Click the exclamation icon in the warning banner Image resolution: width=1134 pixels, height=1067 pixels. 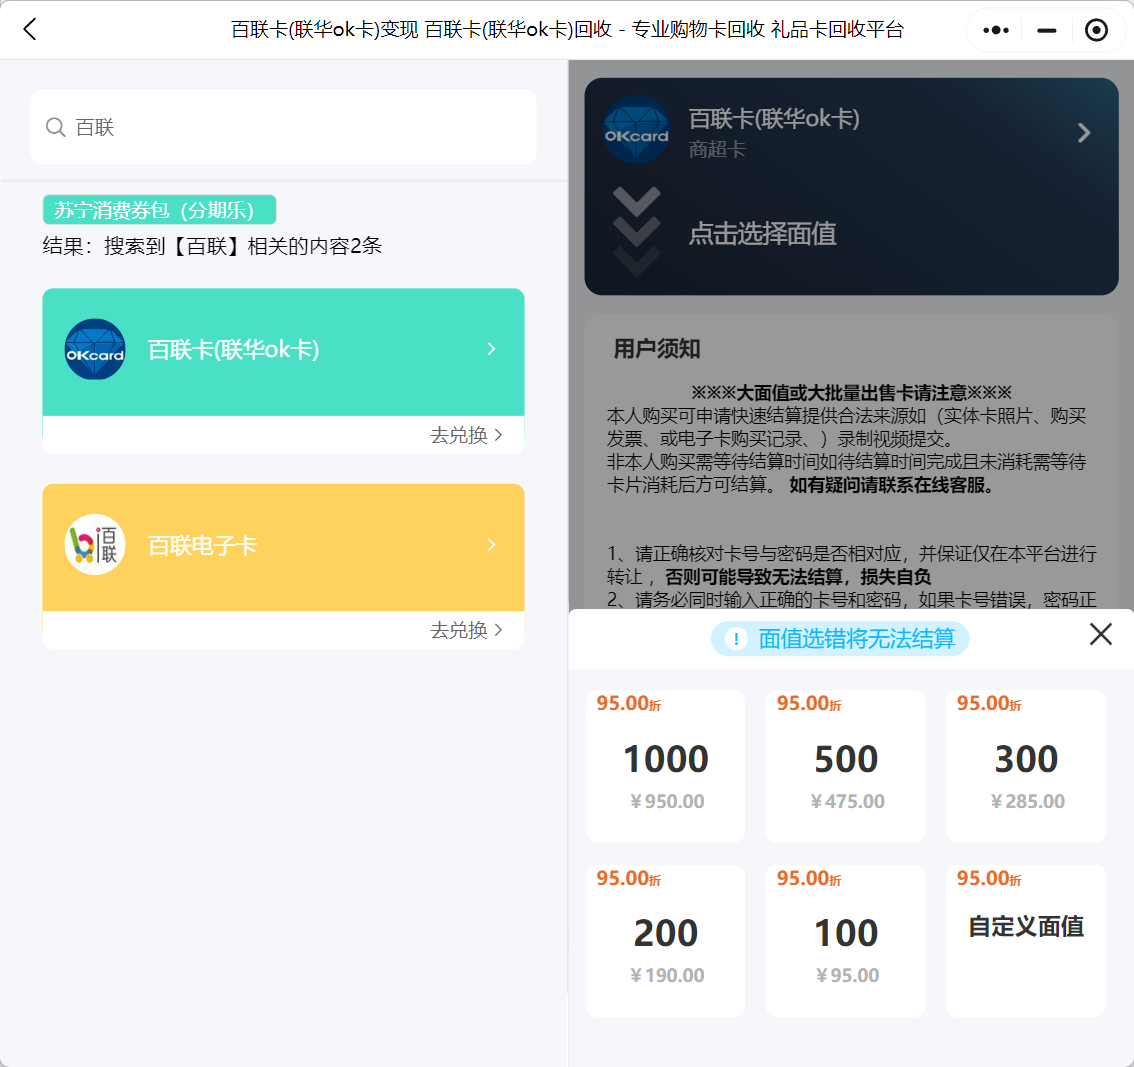tap(736, 639)
